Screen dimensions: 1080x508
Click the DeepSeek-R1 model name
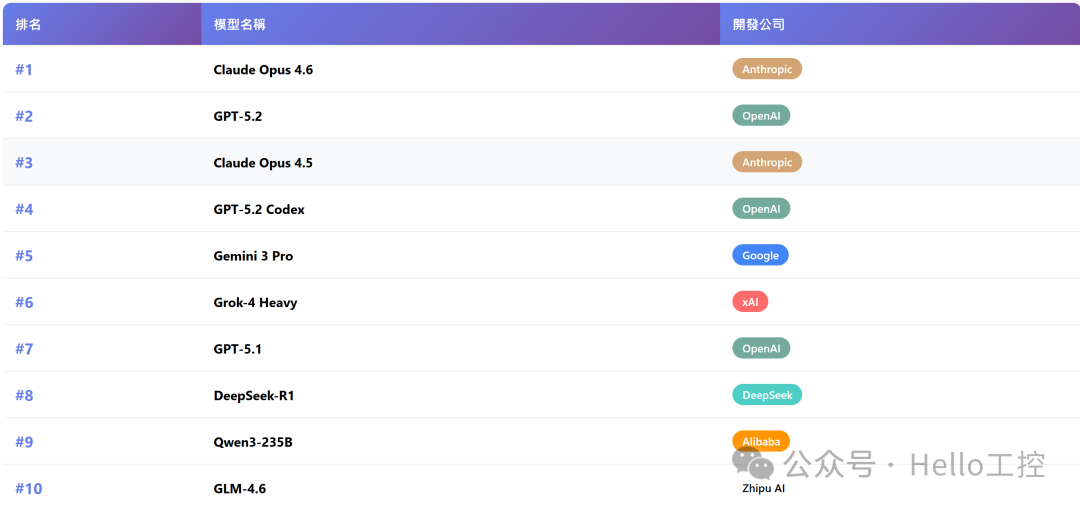(x=253, y=396)
